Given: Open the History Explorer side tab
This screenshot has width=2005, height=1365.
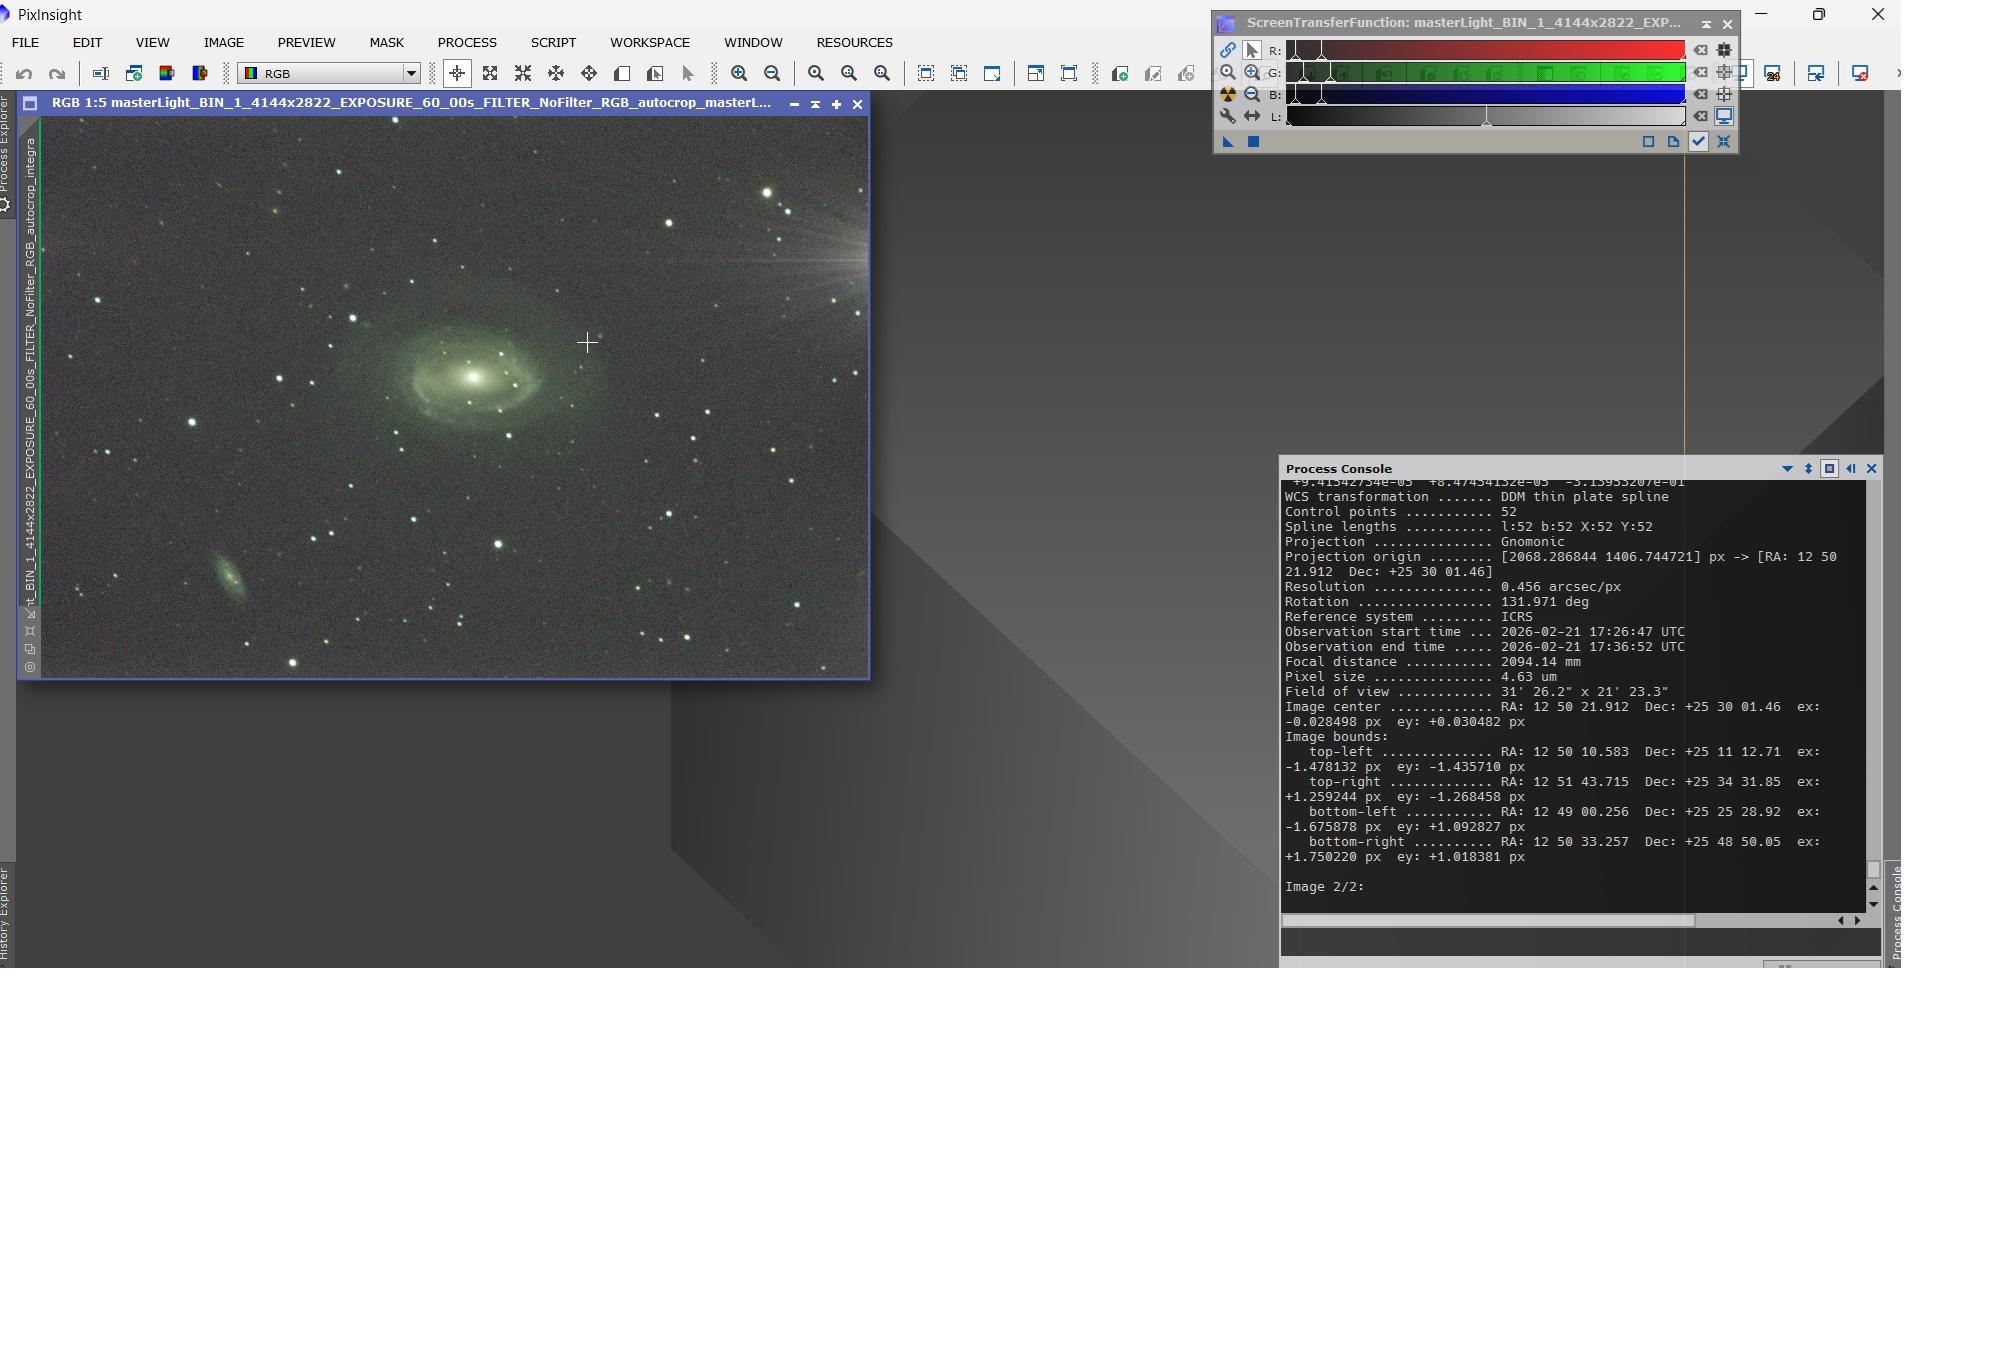Looking at the screenshot, I should [5, 915].
